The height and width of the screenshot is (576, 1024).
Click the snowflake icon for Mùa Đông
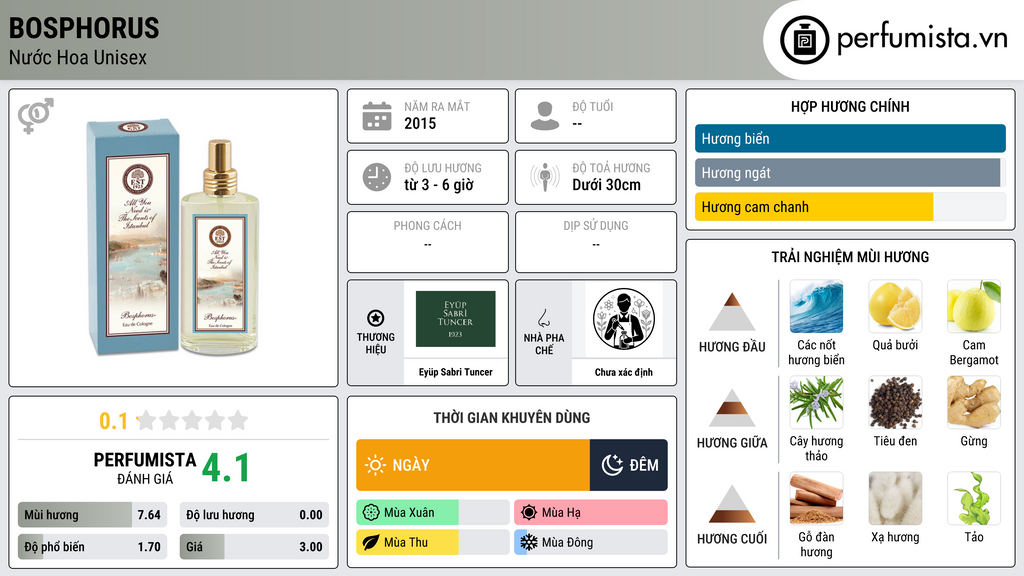pyautogui.click(x=529, y=542)
